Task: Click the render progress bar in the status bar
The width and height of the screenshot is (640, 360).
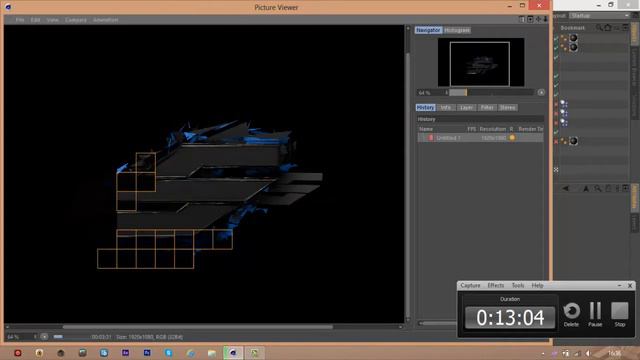Action: click(x=58, y=337)
